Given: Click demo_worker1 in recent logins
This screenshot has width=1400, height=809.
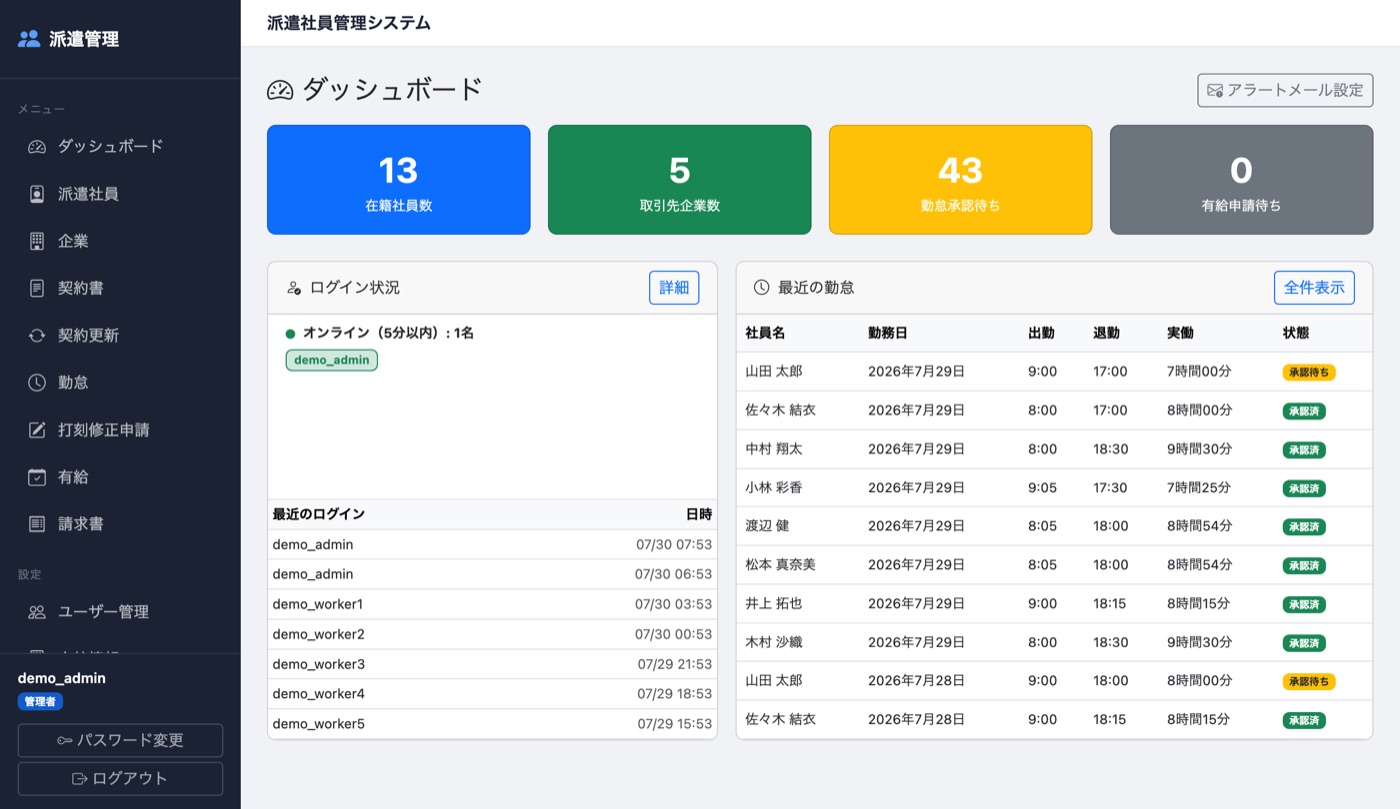Looking at the screenshot, I should tap(318, 604).
